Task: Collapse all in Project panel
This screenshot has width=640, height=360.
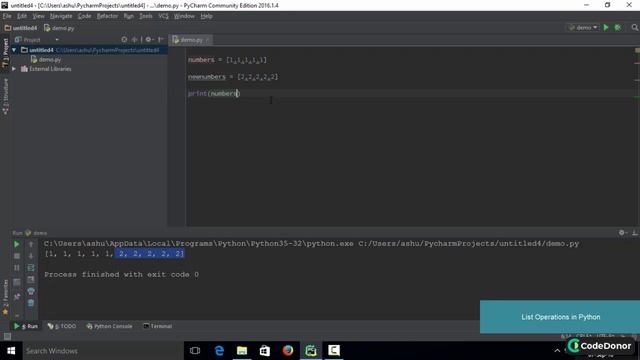Action: [134, 40]
